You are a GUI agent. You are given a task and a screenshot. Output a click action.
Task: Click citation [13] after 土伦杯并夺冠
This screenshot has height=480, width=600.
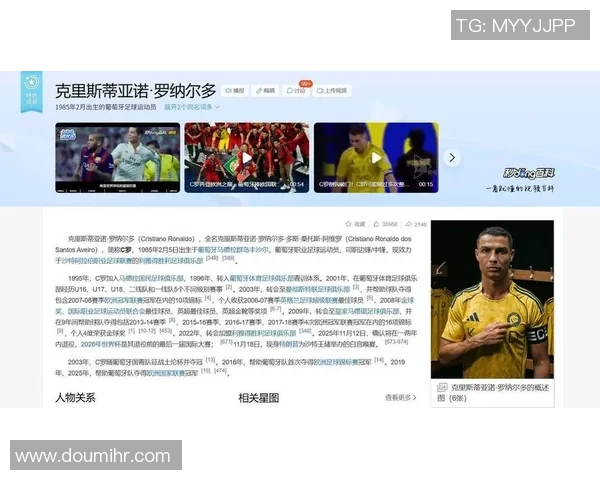coord(210,360)
